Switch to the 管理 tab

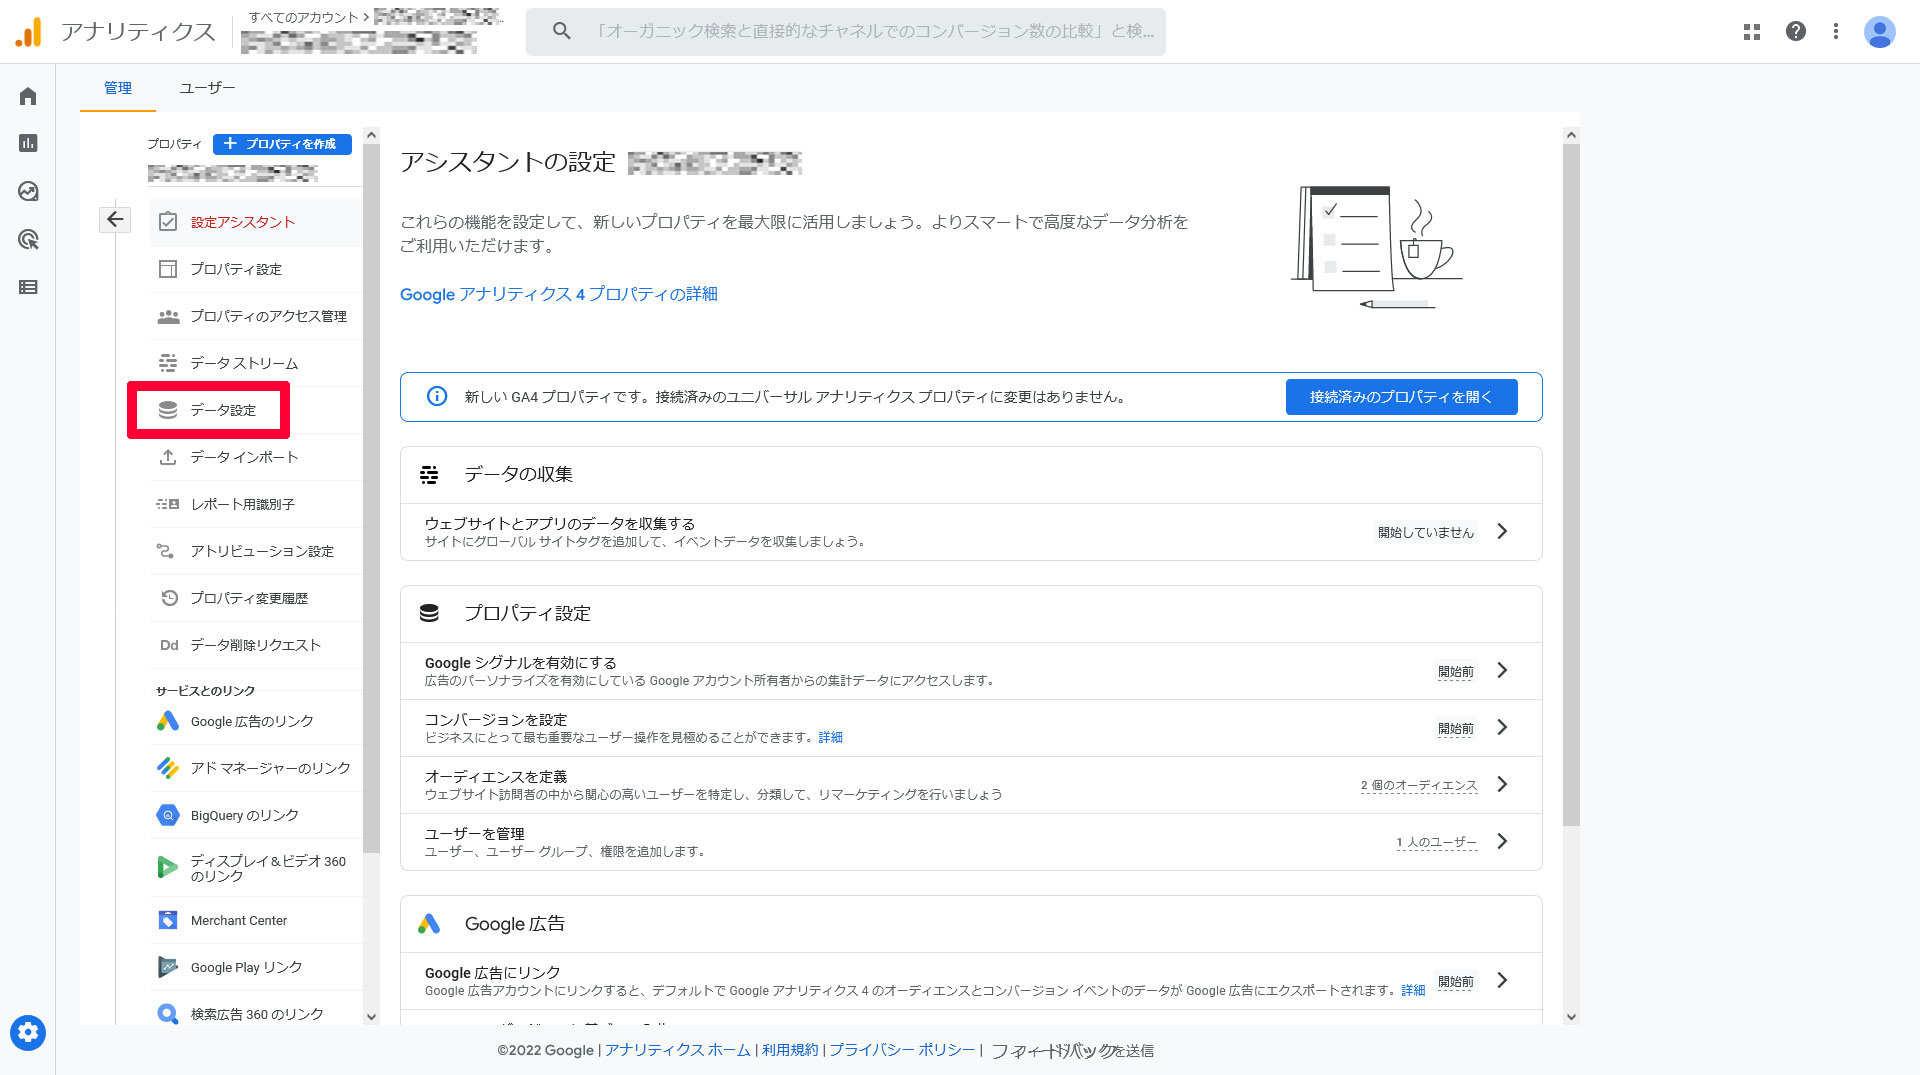[x=118, y=88]
